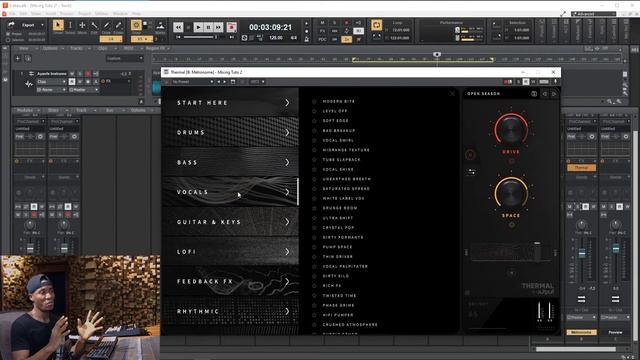Click the Snap to grid icon
This screenshot has width=640, height=360.
[x=136, y=25]
